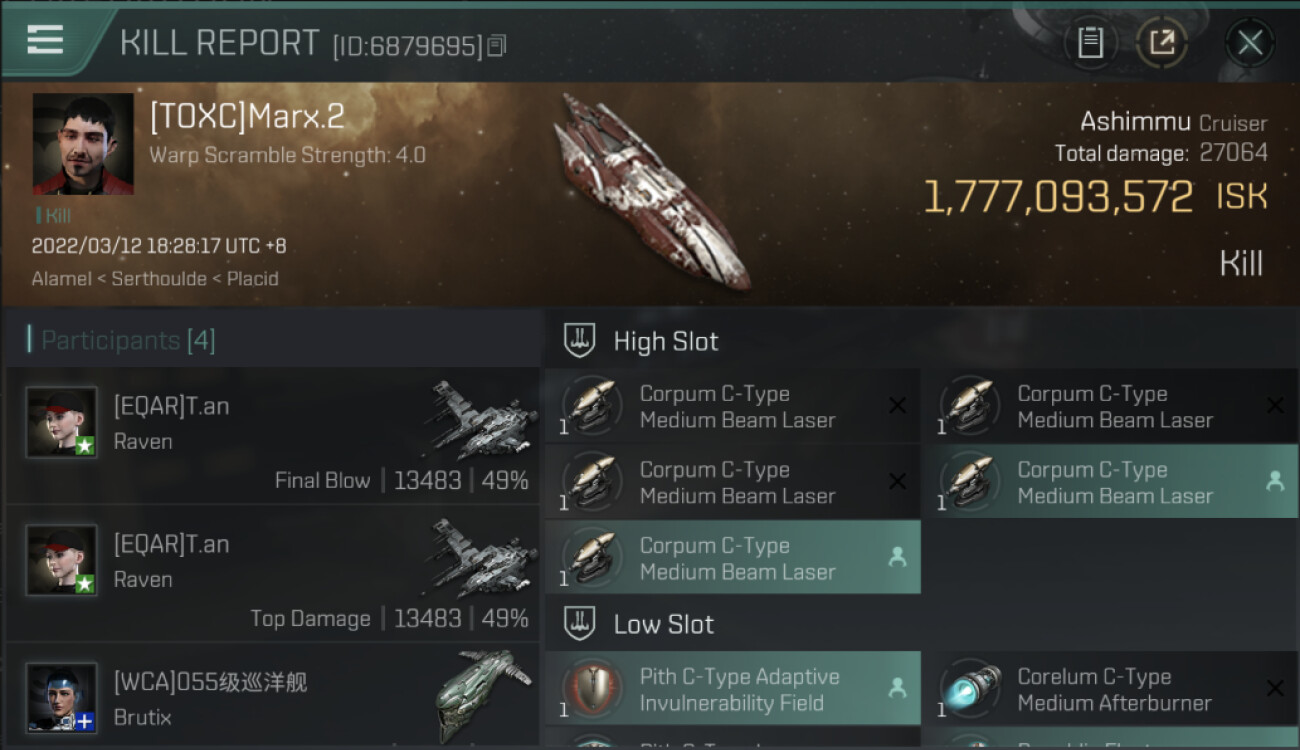Toggle person marker on Pith Adaptive Invulnerability Field
The width and height of the screenshot is (1300, 750).
pyautogui.click(x=897, y=688)
